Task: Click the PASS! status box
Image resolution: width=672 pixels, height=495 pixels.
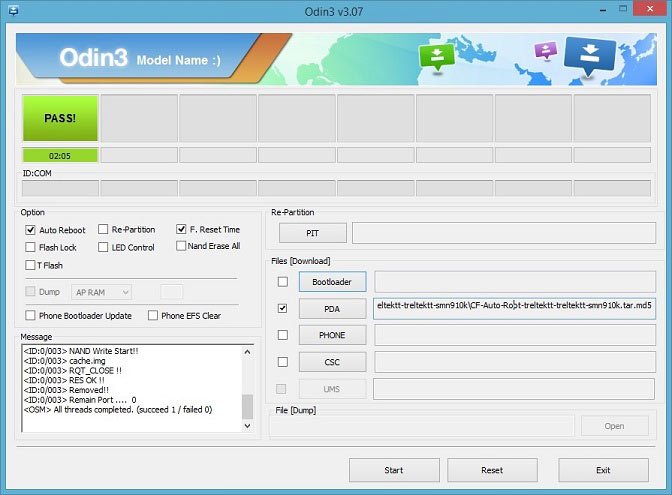Action: point(60,118)
